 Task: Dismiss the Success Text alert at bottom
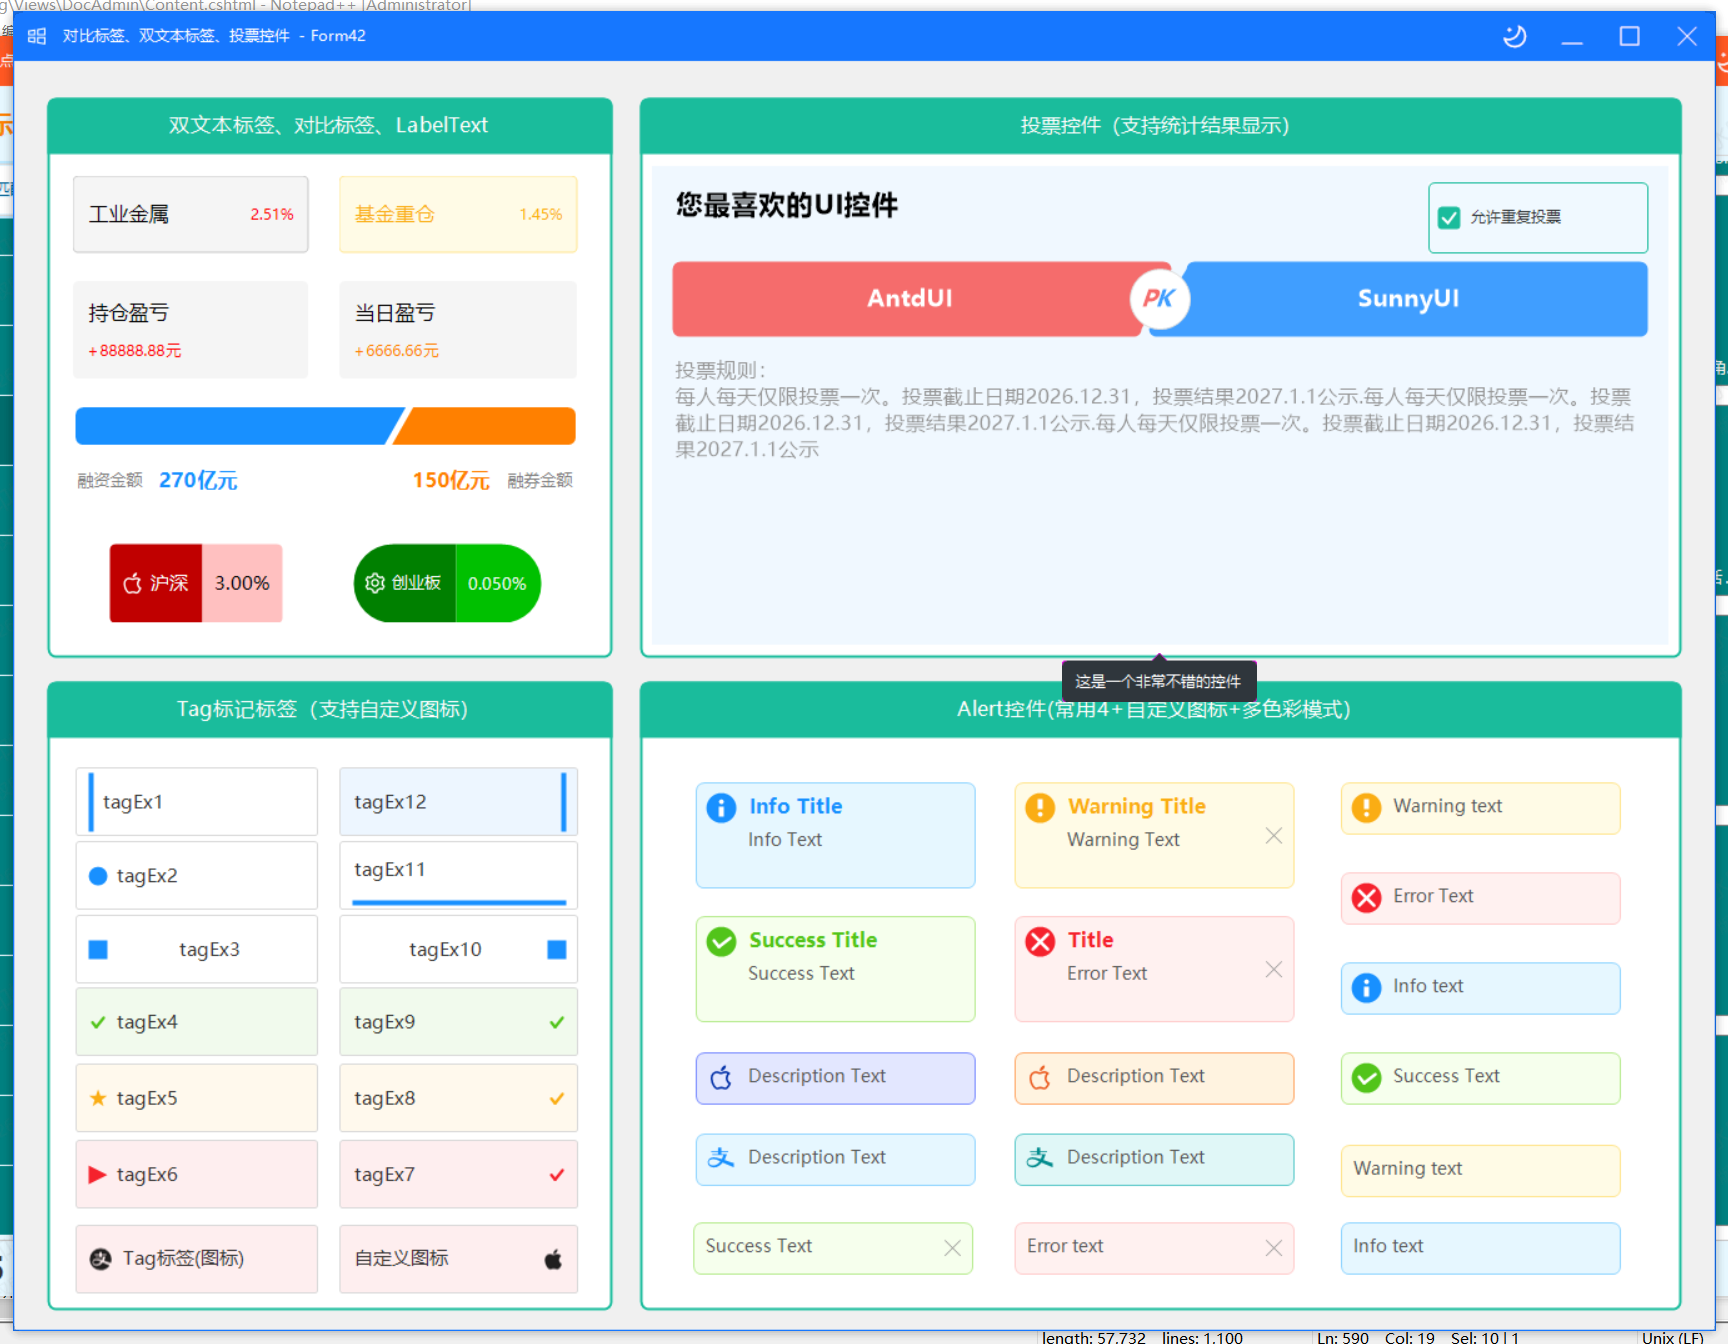(952, 1248)
